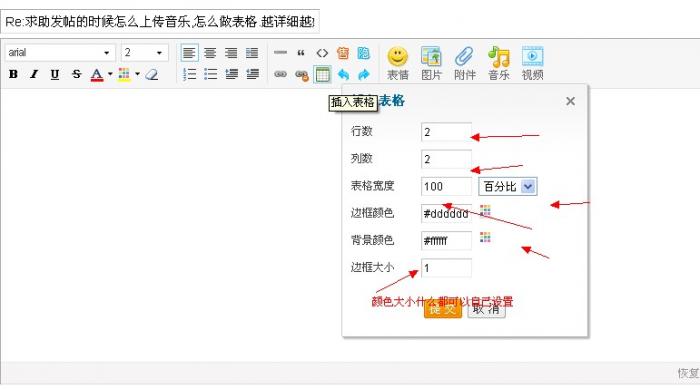Click the redo arrow icon

click(364, 74)
